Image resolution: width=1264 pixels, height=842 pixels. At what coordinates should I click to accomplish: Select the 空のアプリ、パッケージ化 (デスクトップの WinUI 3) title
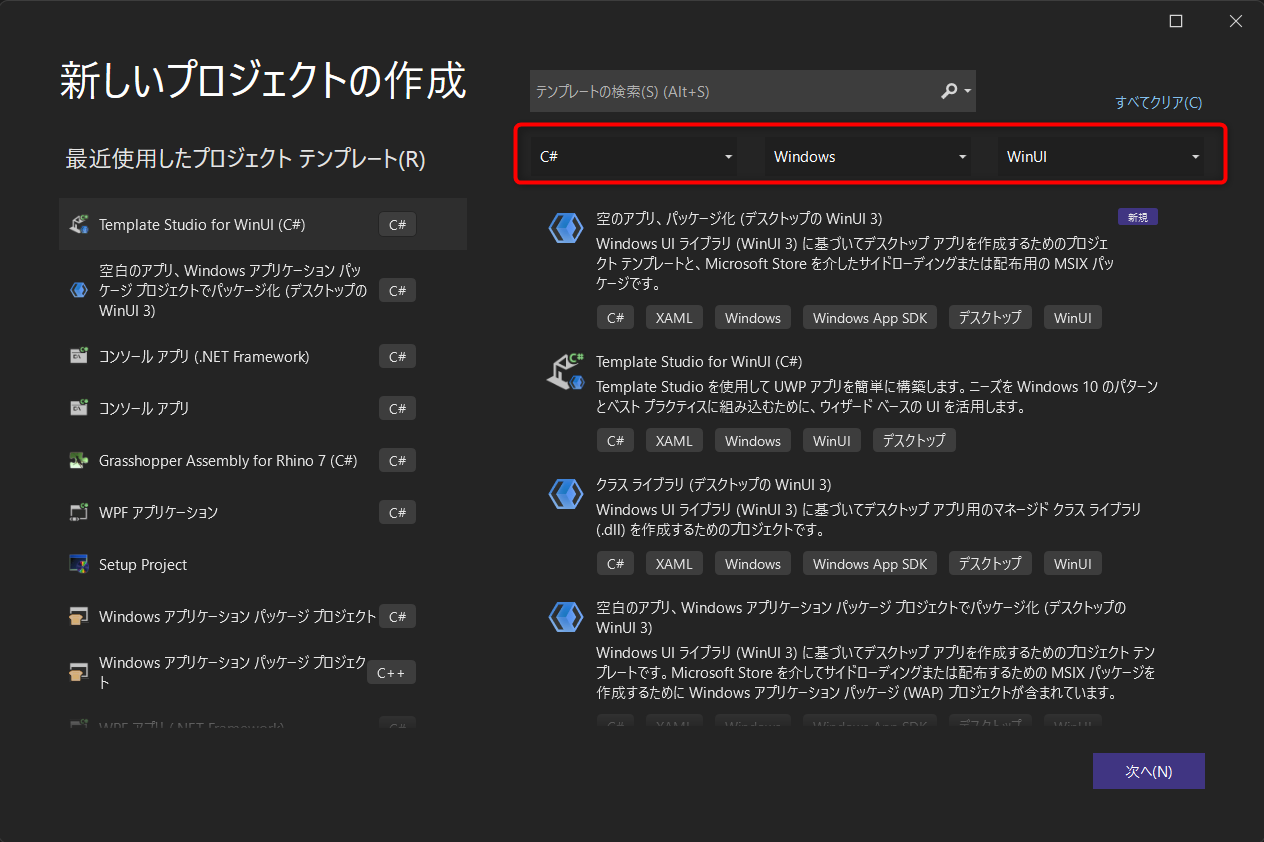pos(739,218)
